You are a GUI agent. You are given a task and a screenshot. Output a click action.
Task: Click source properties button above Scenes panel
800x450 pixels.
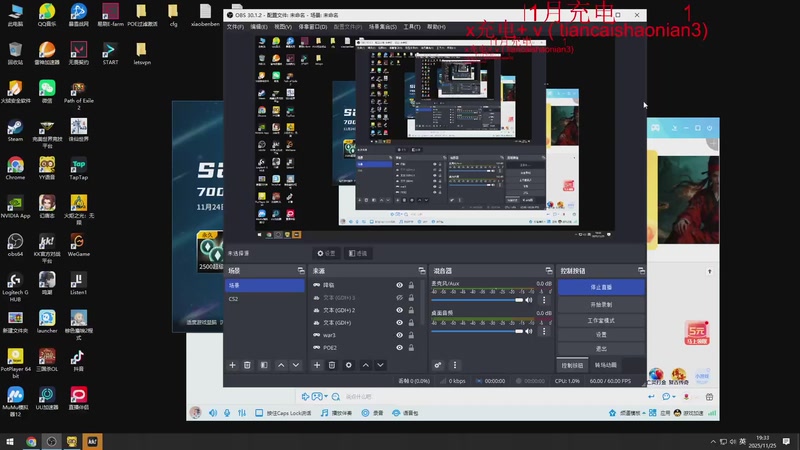click(x=326, y=253)
